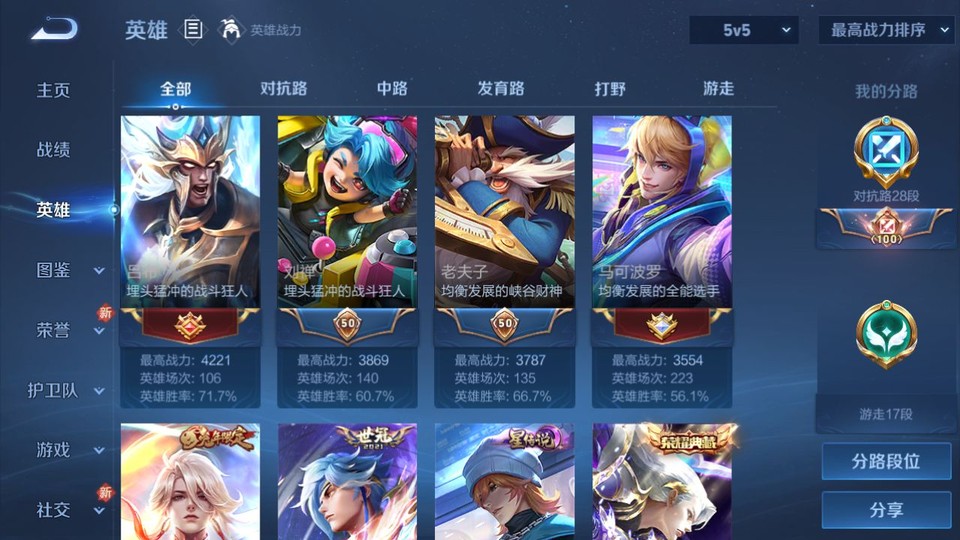Select 战绩 in the sidebar

point(53,149)
